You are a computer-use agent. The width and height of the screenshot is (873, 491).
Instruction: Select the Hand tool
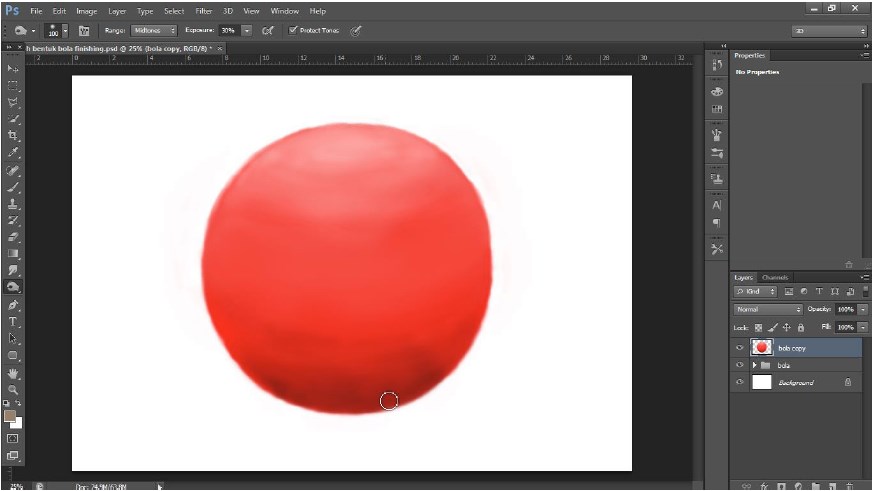click(x=13, y=372)
